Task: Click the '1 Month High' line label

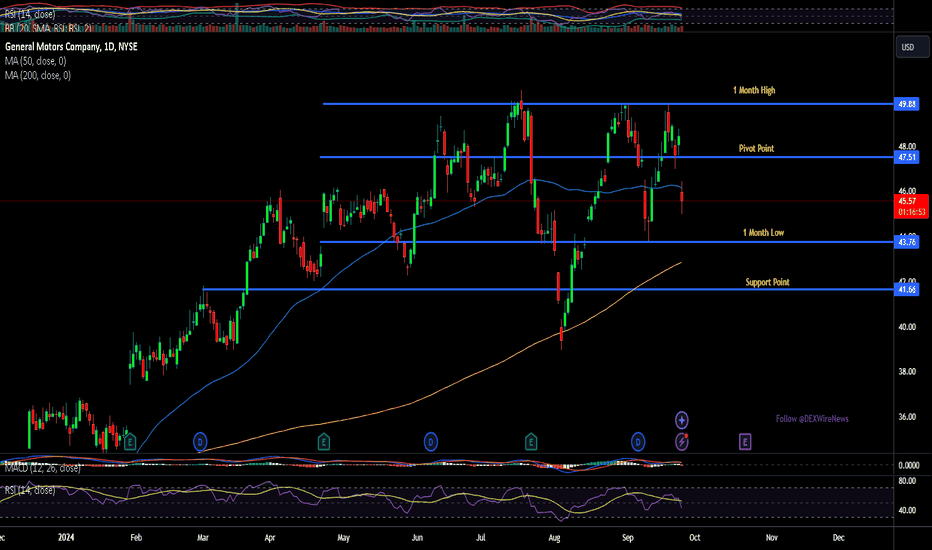Action: [754, 90]
